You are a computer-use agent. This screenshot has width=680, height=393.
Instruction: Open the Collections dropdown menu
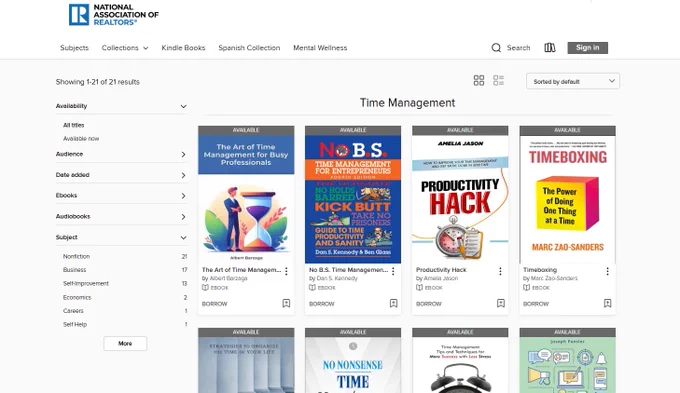point(125,48)
